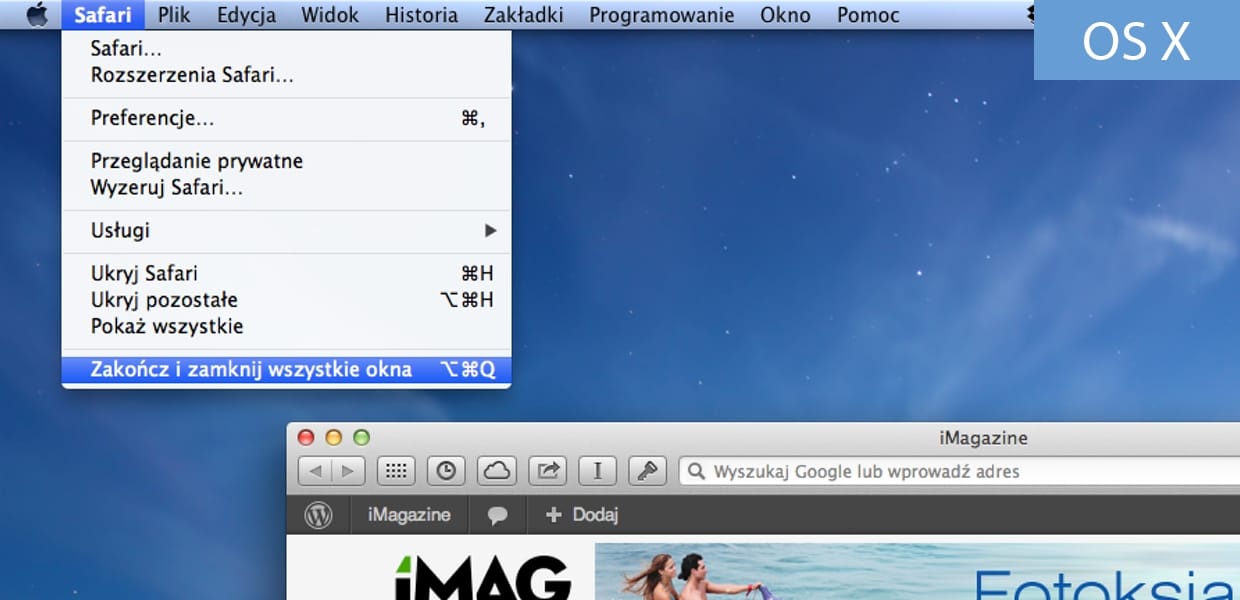Open the Apple menu
This screenshot has height=600, width=1240.
pyautogui.click(x=36, y=15)
